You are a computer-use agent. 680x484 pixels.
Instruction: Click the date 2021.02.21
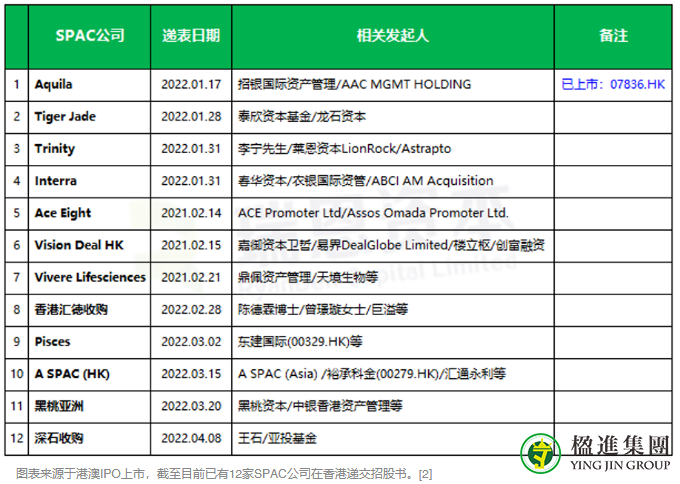pos(191,277)
